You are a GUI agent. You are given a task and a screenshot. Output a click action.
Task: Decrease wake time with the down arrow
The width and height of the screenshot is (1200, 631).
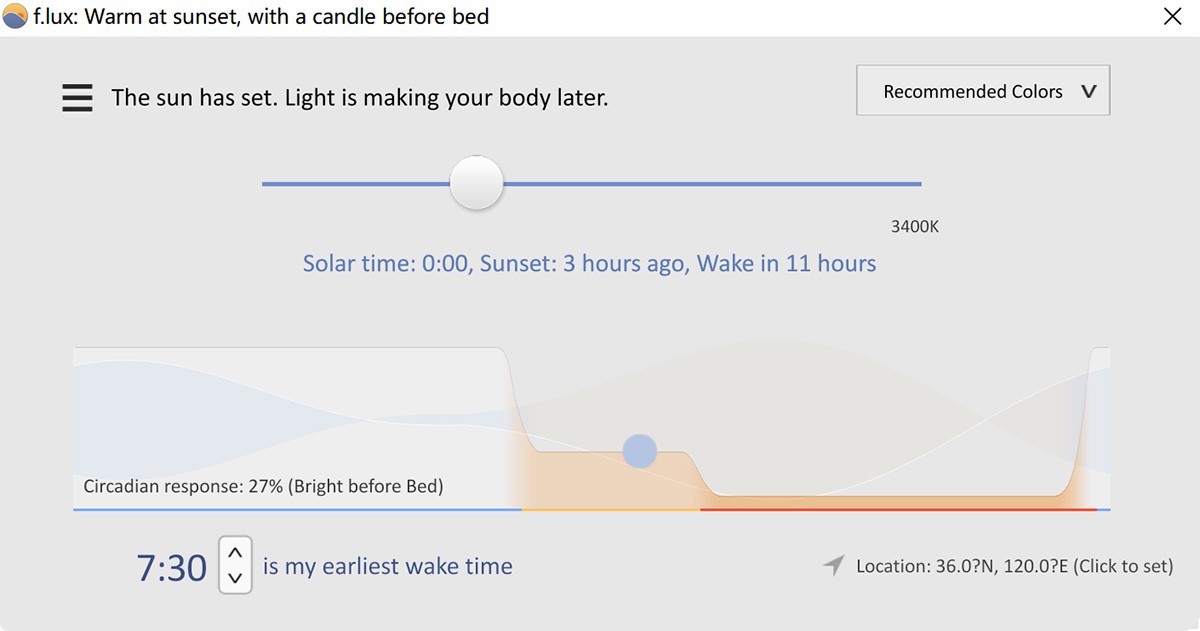(235, 578)
